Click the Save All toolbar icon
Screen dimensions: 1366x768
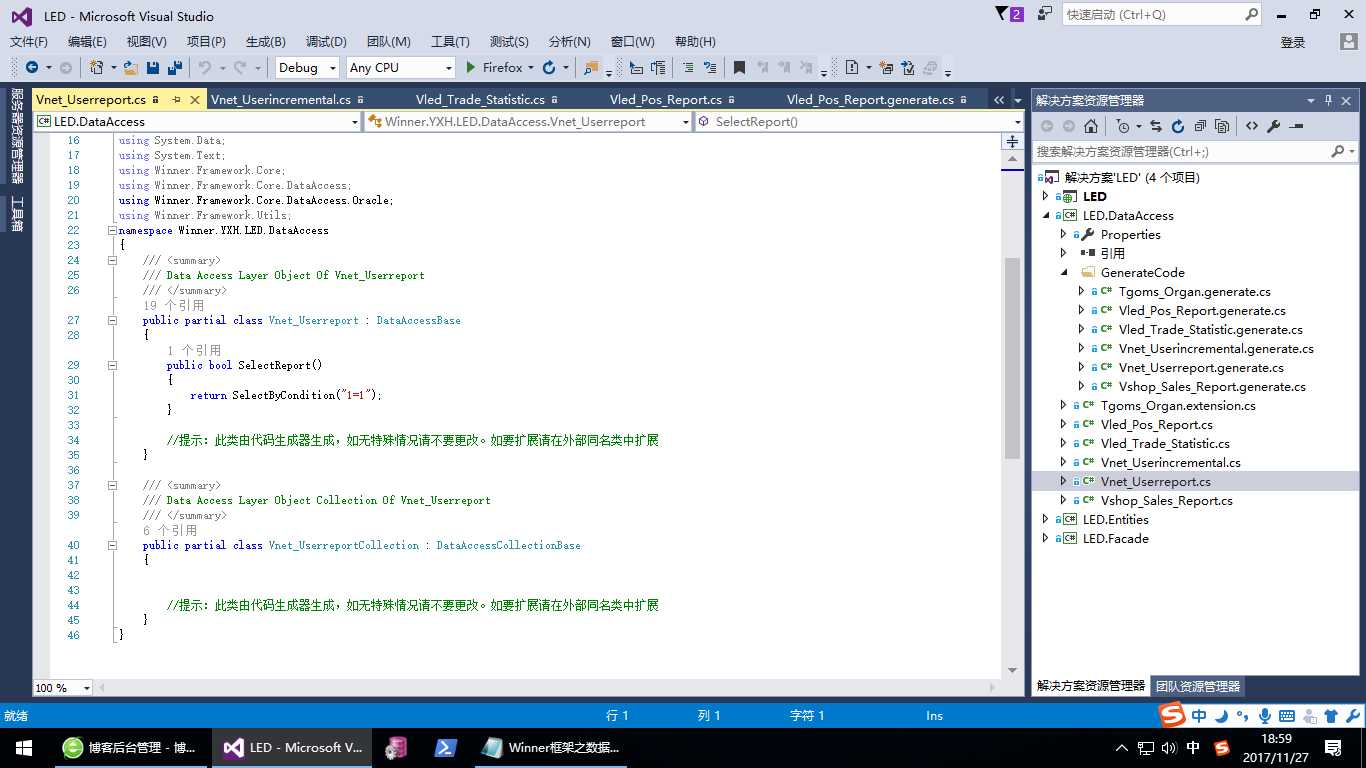click(x=175, y=68)
